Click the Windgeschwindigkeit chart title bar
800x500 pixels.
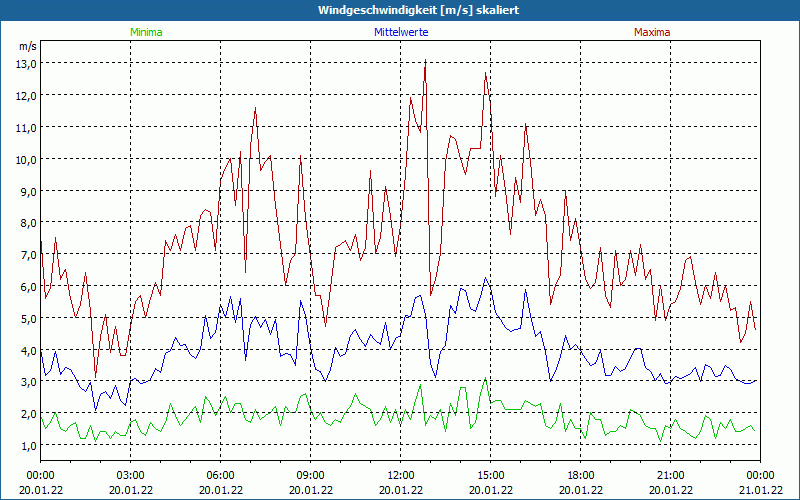click(400, 9)
